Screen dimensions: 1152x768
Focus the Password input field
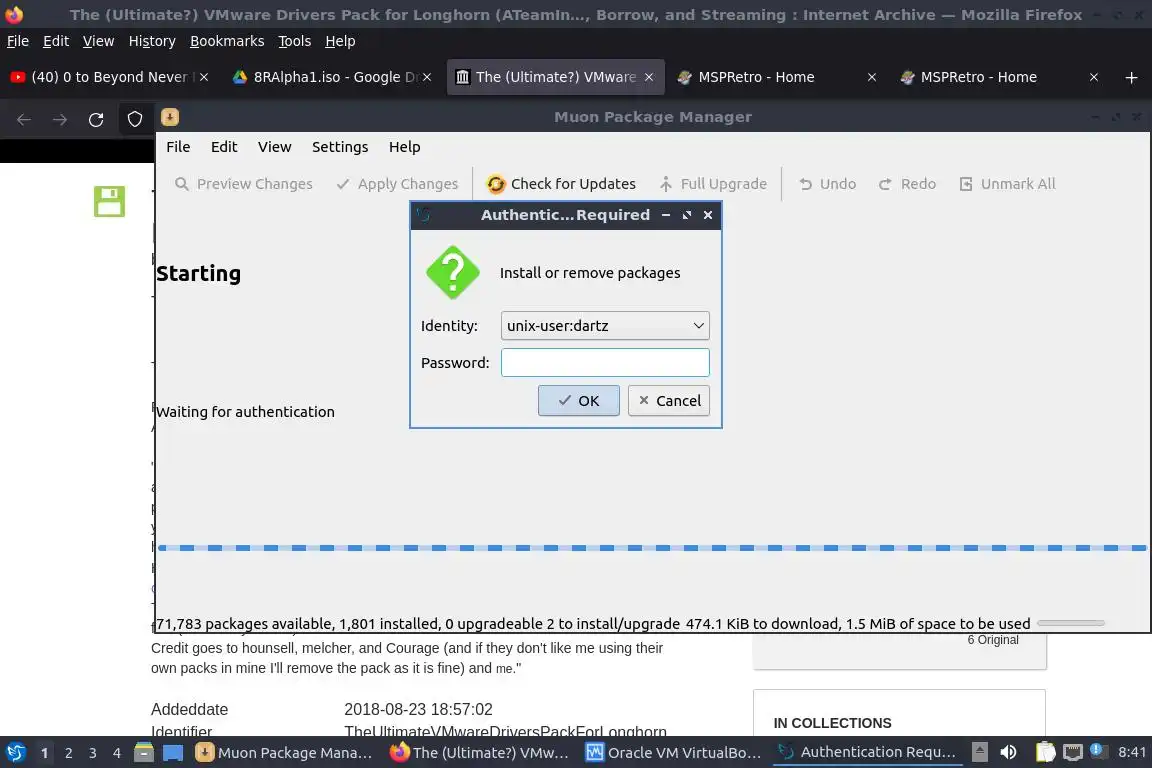point(605,362)
